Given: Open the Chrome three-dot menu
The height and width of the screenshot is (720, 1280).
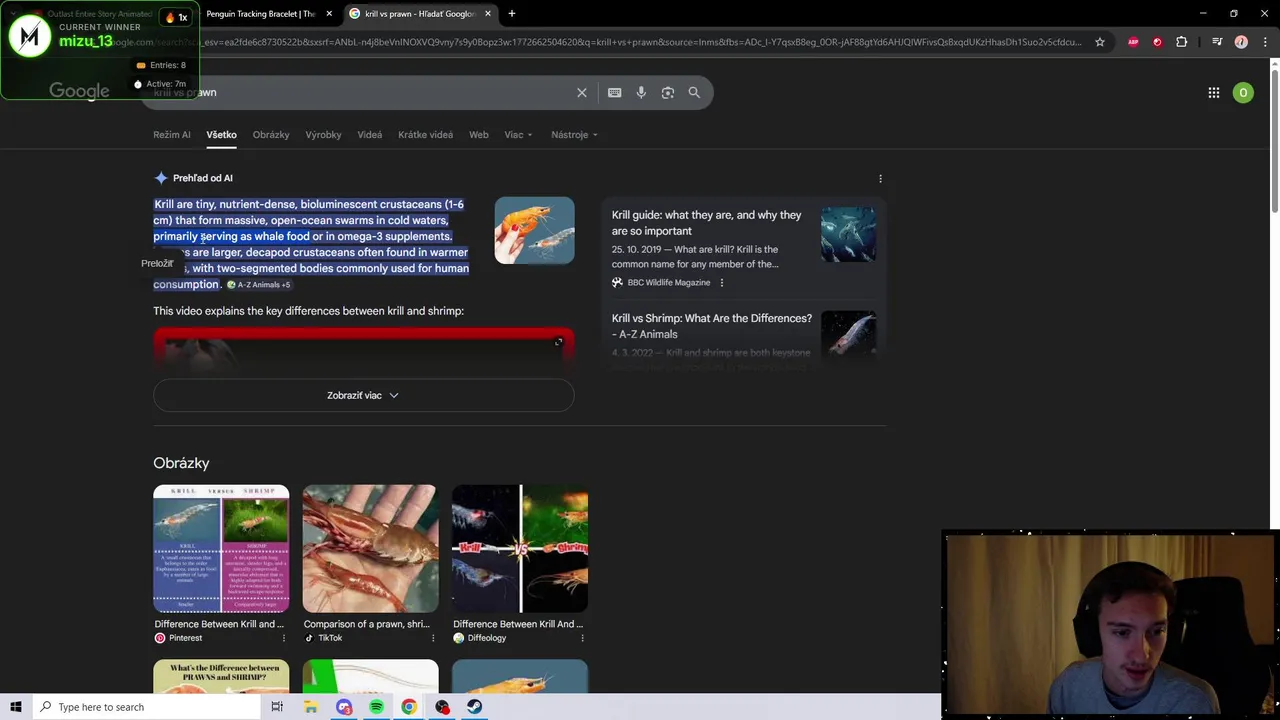Looking at the screenshot, I should 1265,42.
